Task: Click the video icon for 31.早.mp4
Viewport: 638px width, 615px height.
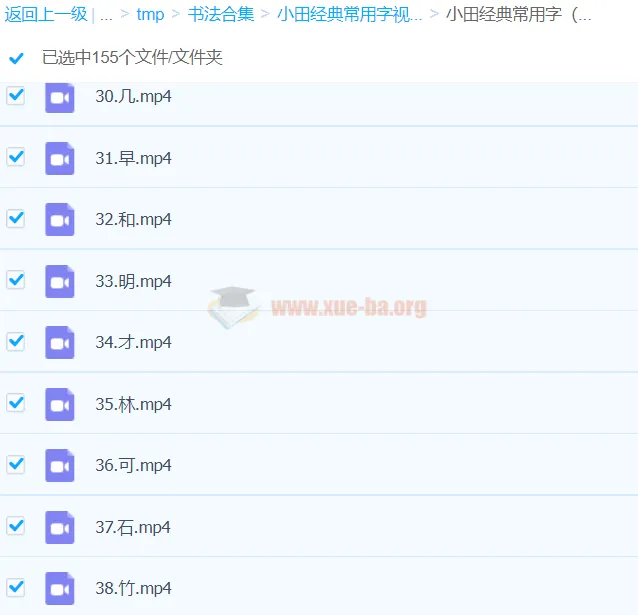Action: 60,158
